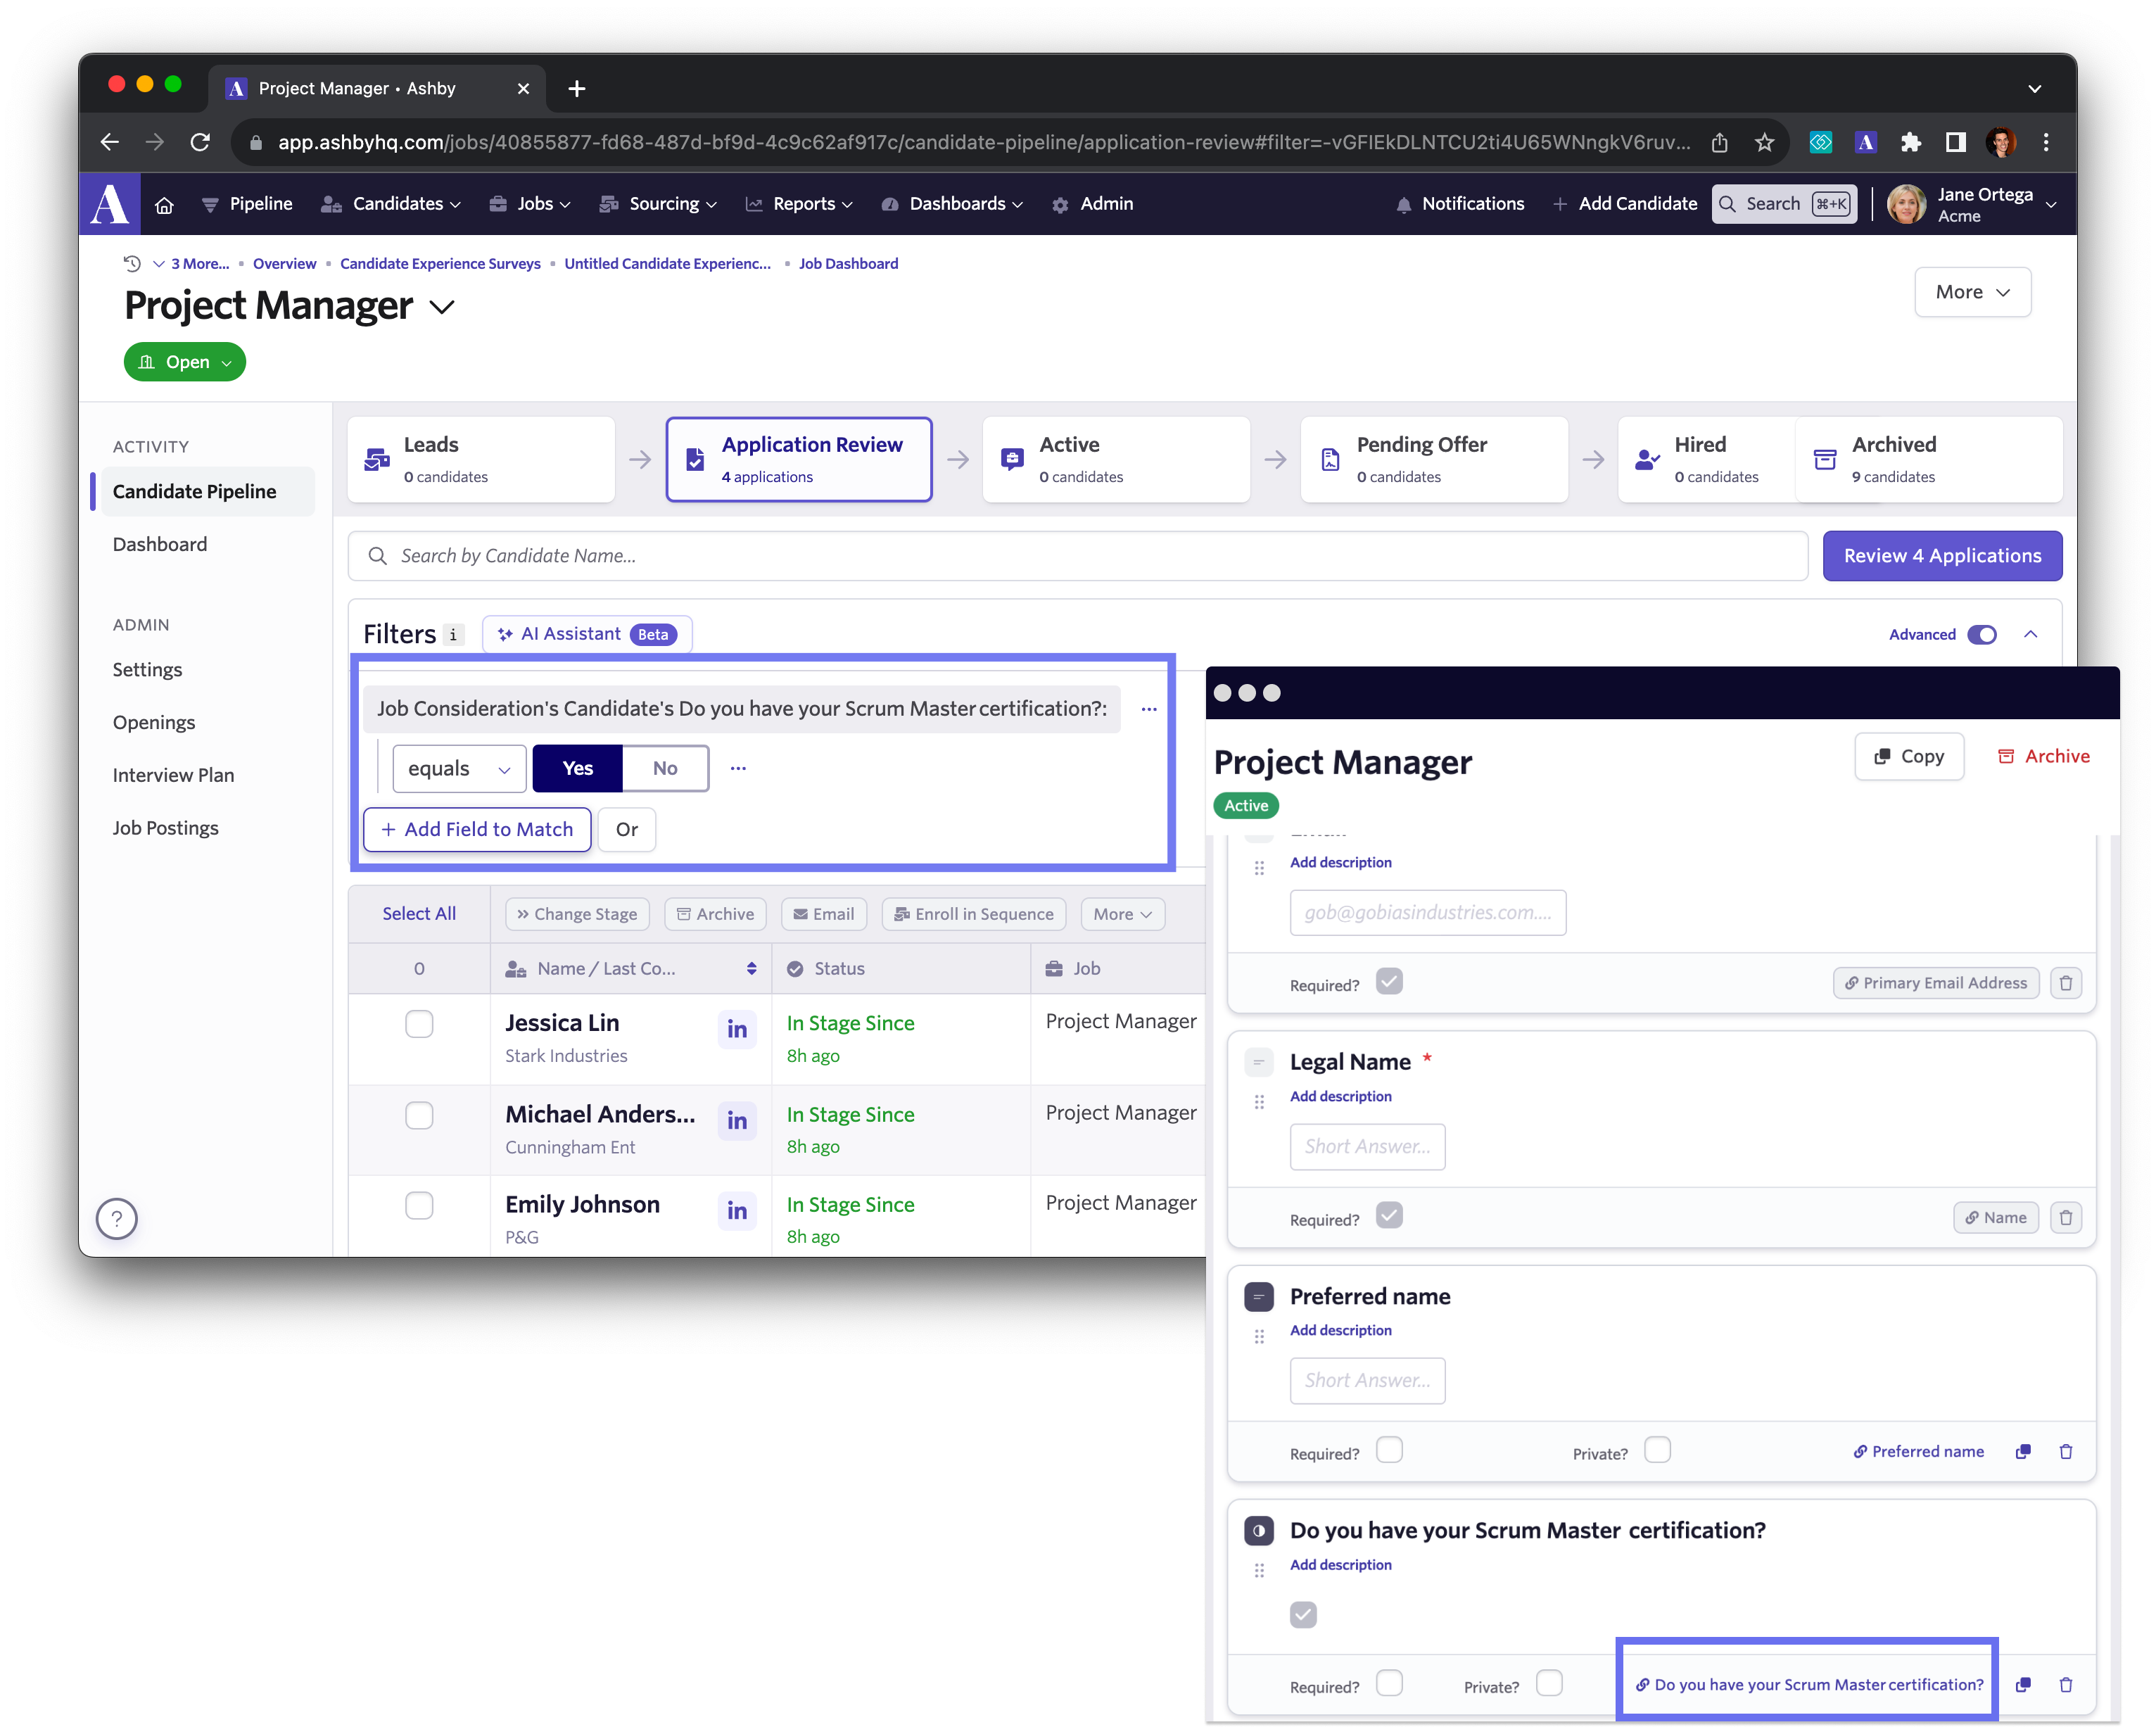Click Jessica Lin's LinkedIn icon
Screen dimensions: 2156x1727
737,1029
